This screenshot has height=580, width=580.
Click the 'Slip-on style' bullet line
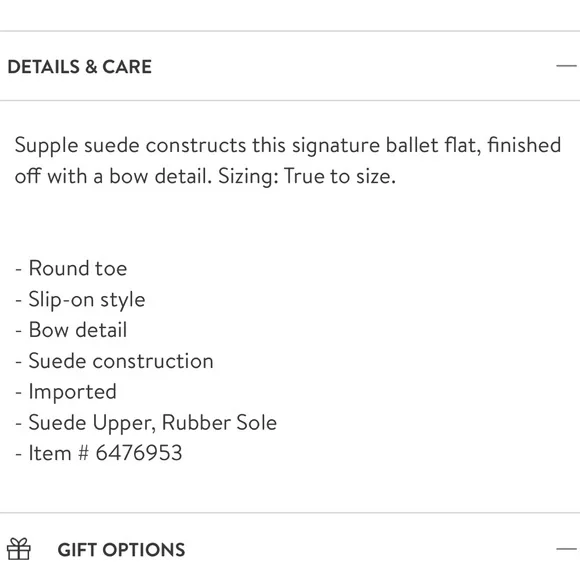point(80,300)
